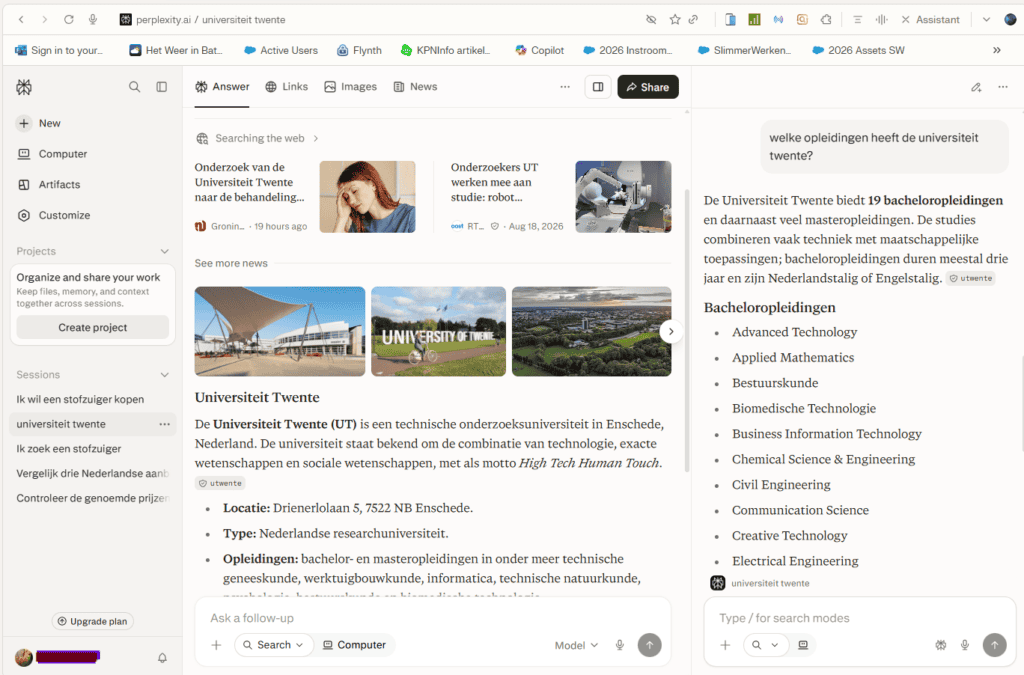
Task: Focus the 'Ask a follow-up' input
Action: click(x=433, y=618)
